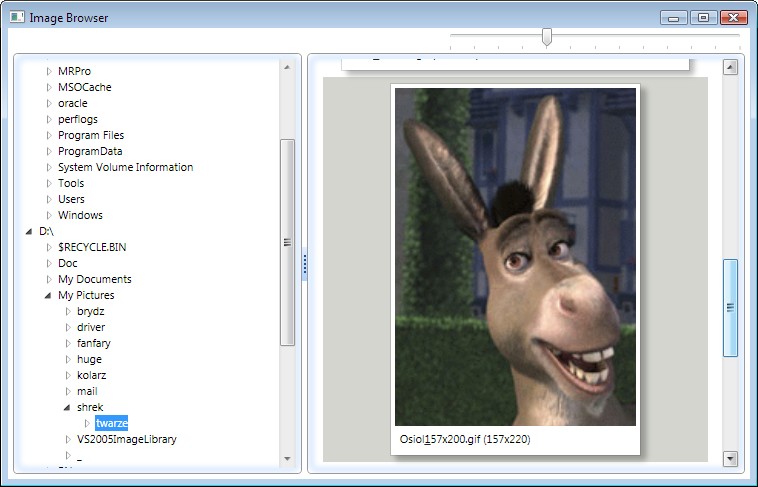Screen dimensions: 758x487
Task: Expand the kolarz folder arrow
Action: pos(68,375)
